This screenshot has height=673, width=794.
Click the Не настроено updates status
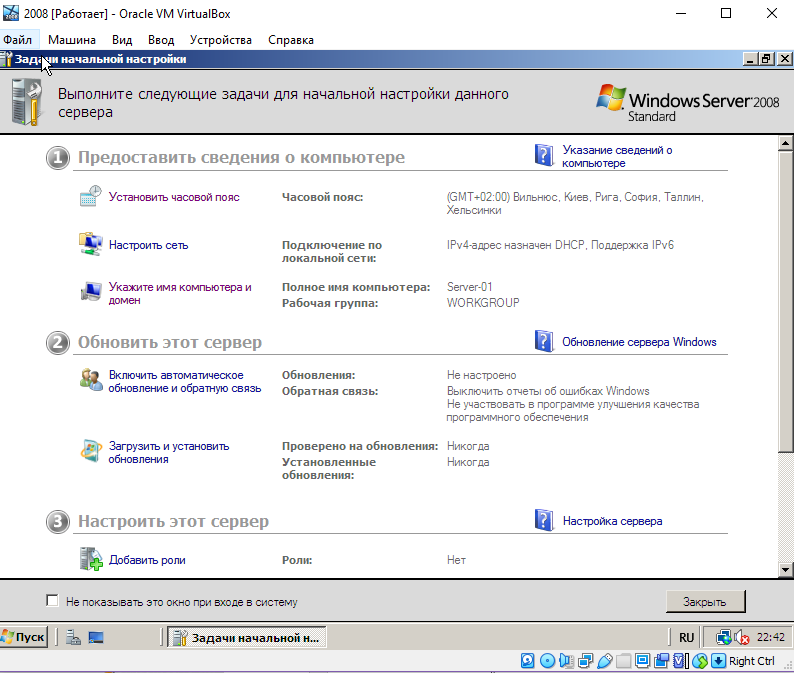click(481, 375)
